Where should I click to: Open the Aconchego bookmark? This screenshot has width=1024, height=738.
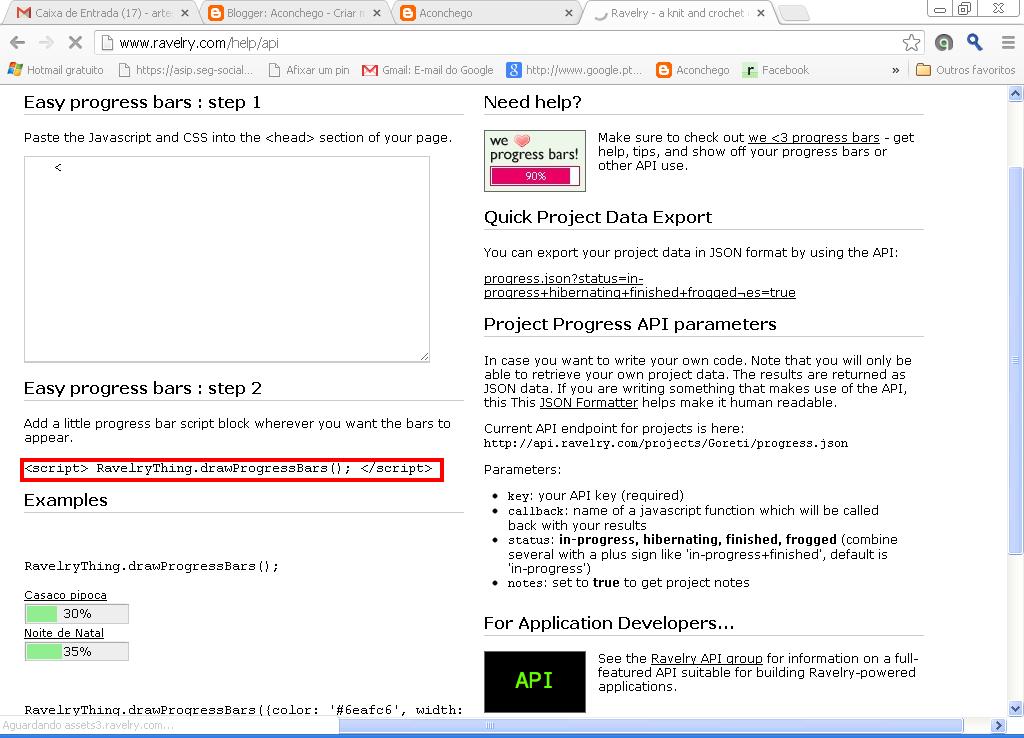[693, 70]
